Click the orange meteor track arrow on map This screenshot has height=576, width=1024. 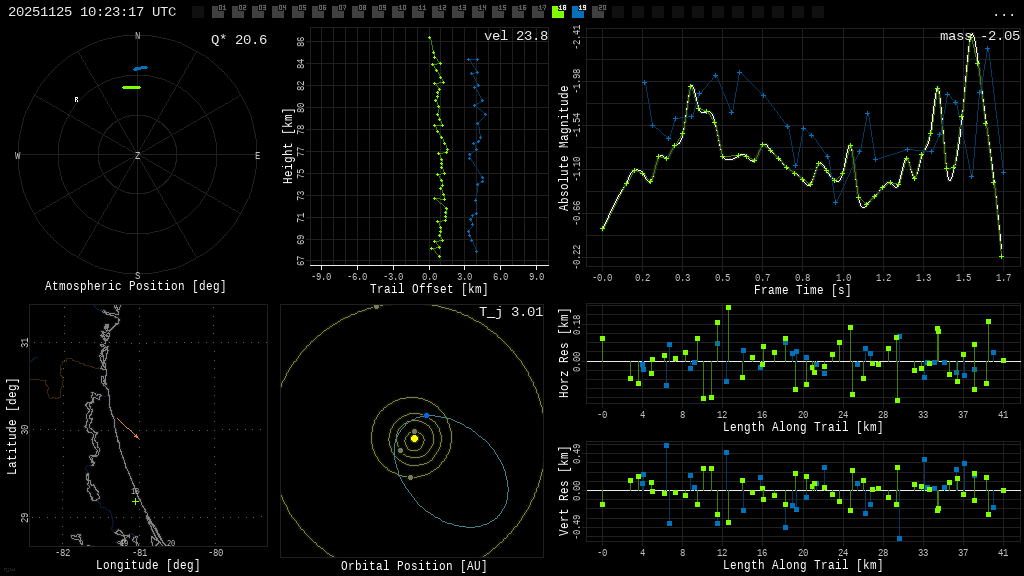click(x=128, y=429)
